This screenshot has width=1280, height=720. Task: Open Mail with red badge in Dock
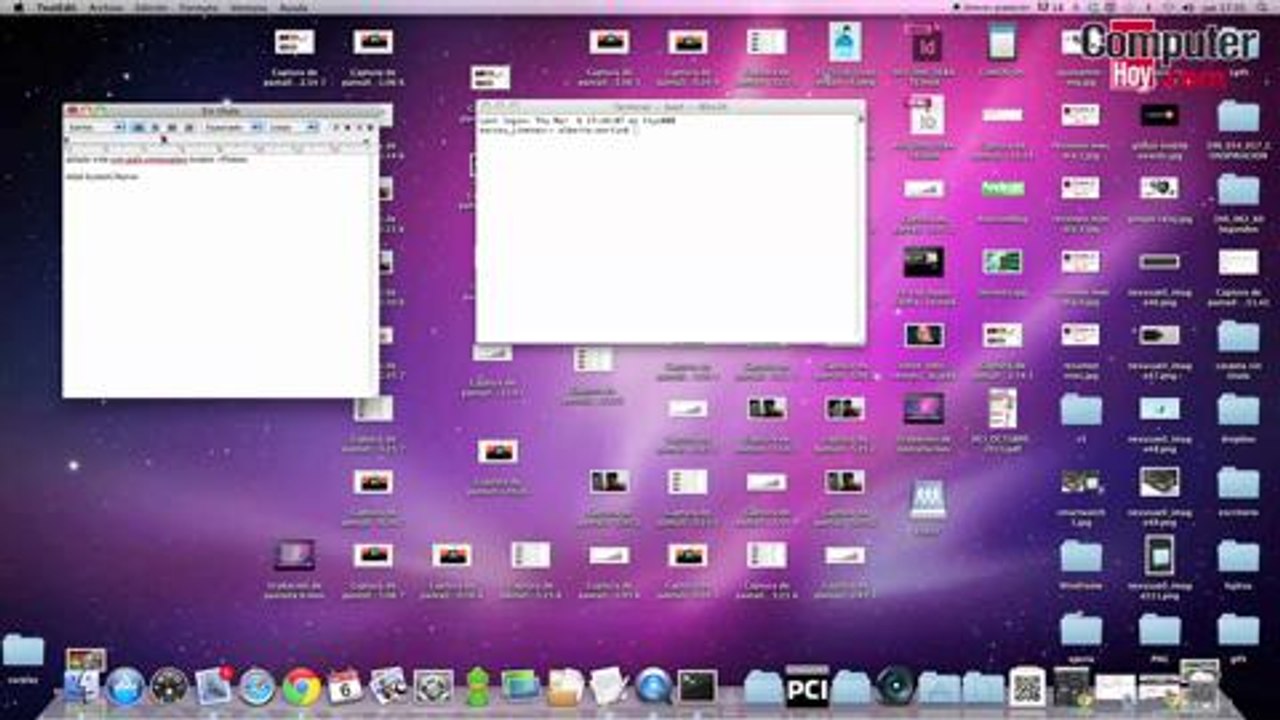pyautogui.click(x=214, y=685)
